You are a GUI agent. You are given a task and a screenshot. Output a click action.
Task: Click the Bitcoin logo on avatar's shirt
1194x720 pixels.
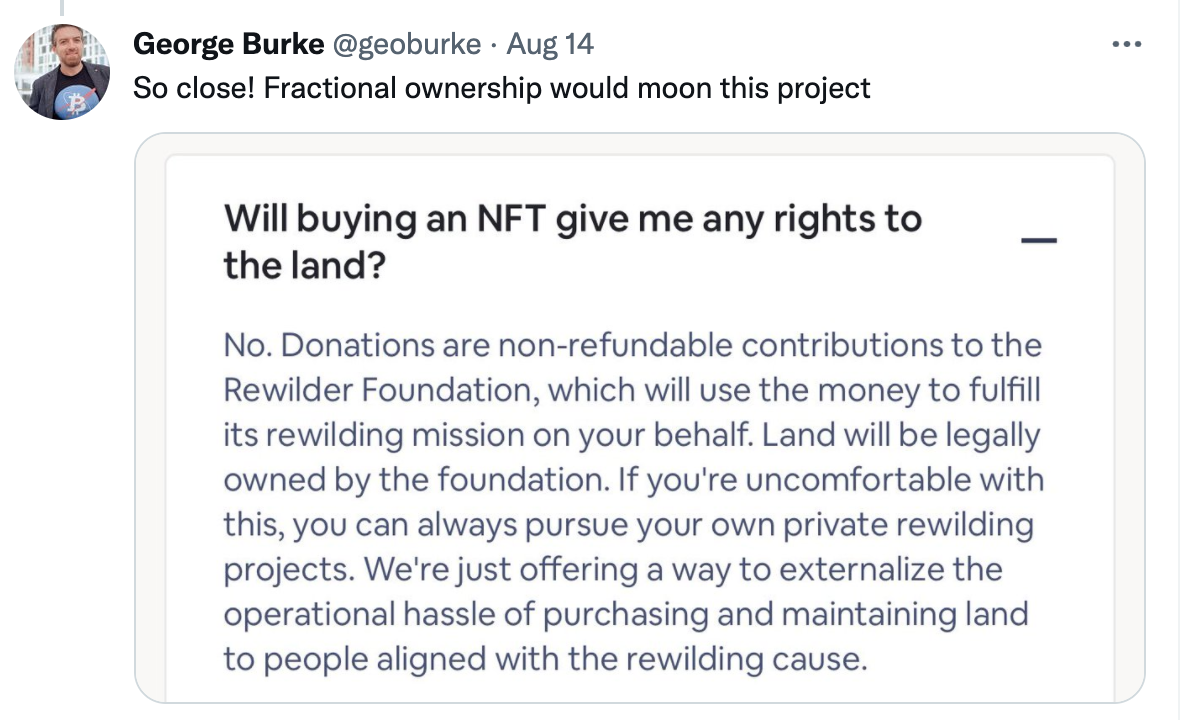[73, 102]
